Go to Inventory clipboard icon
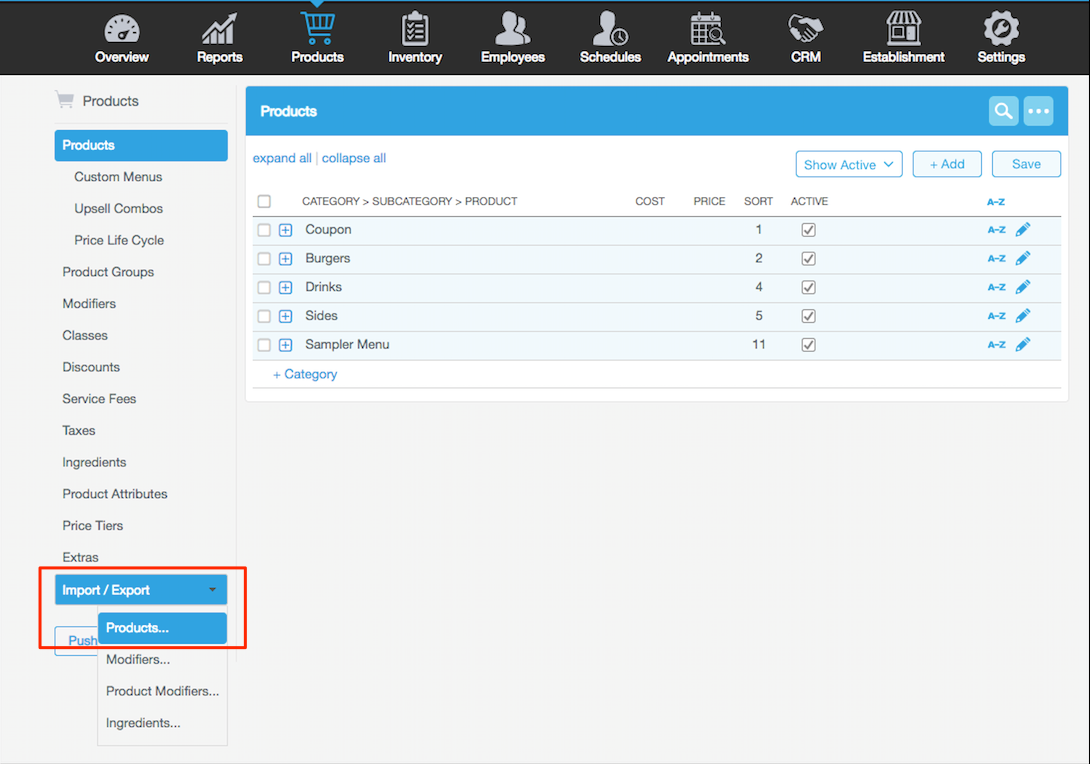 click(x=415, y=30)
